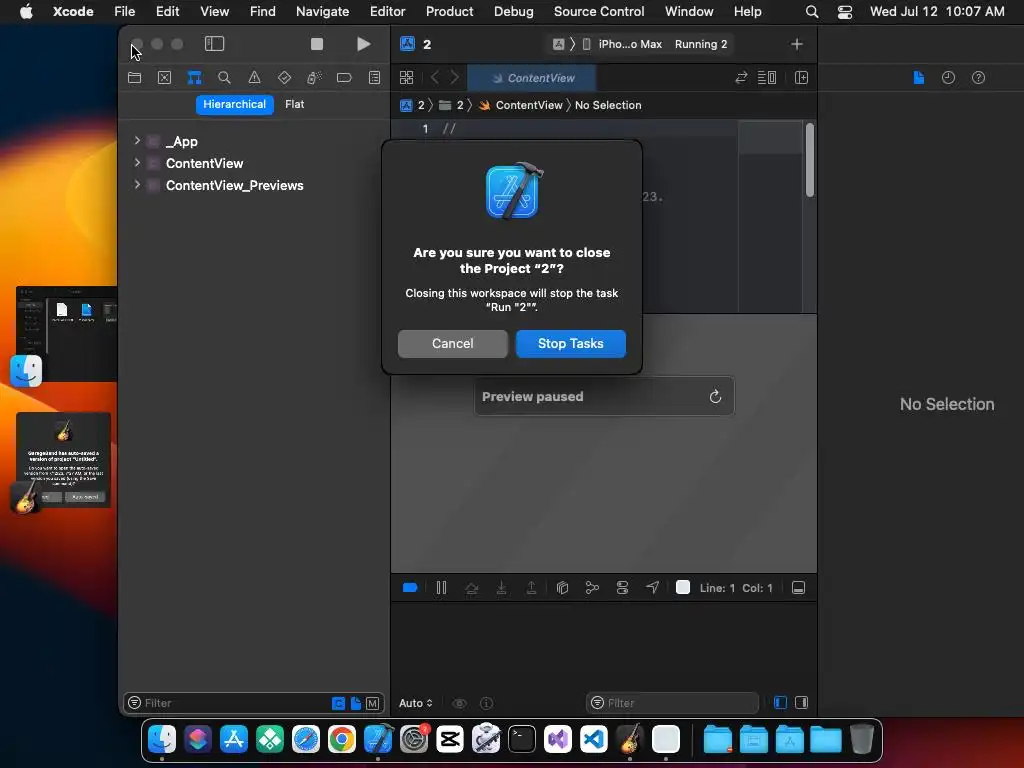Viewport: 1024px width, 768px height.
Task: Switch to Flat symbol view
Action: click(x=295, y=104)
